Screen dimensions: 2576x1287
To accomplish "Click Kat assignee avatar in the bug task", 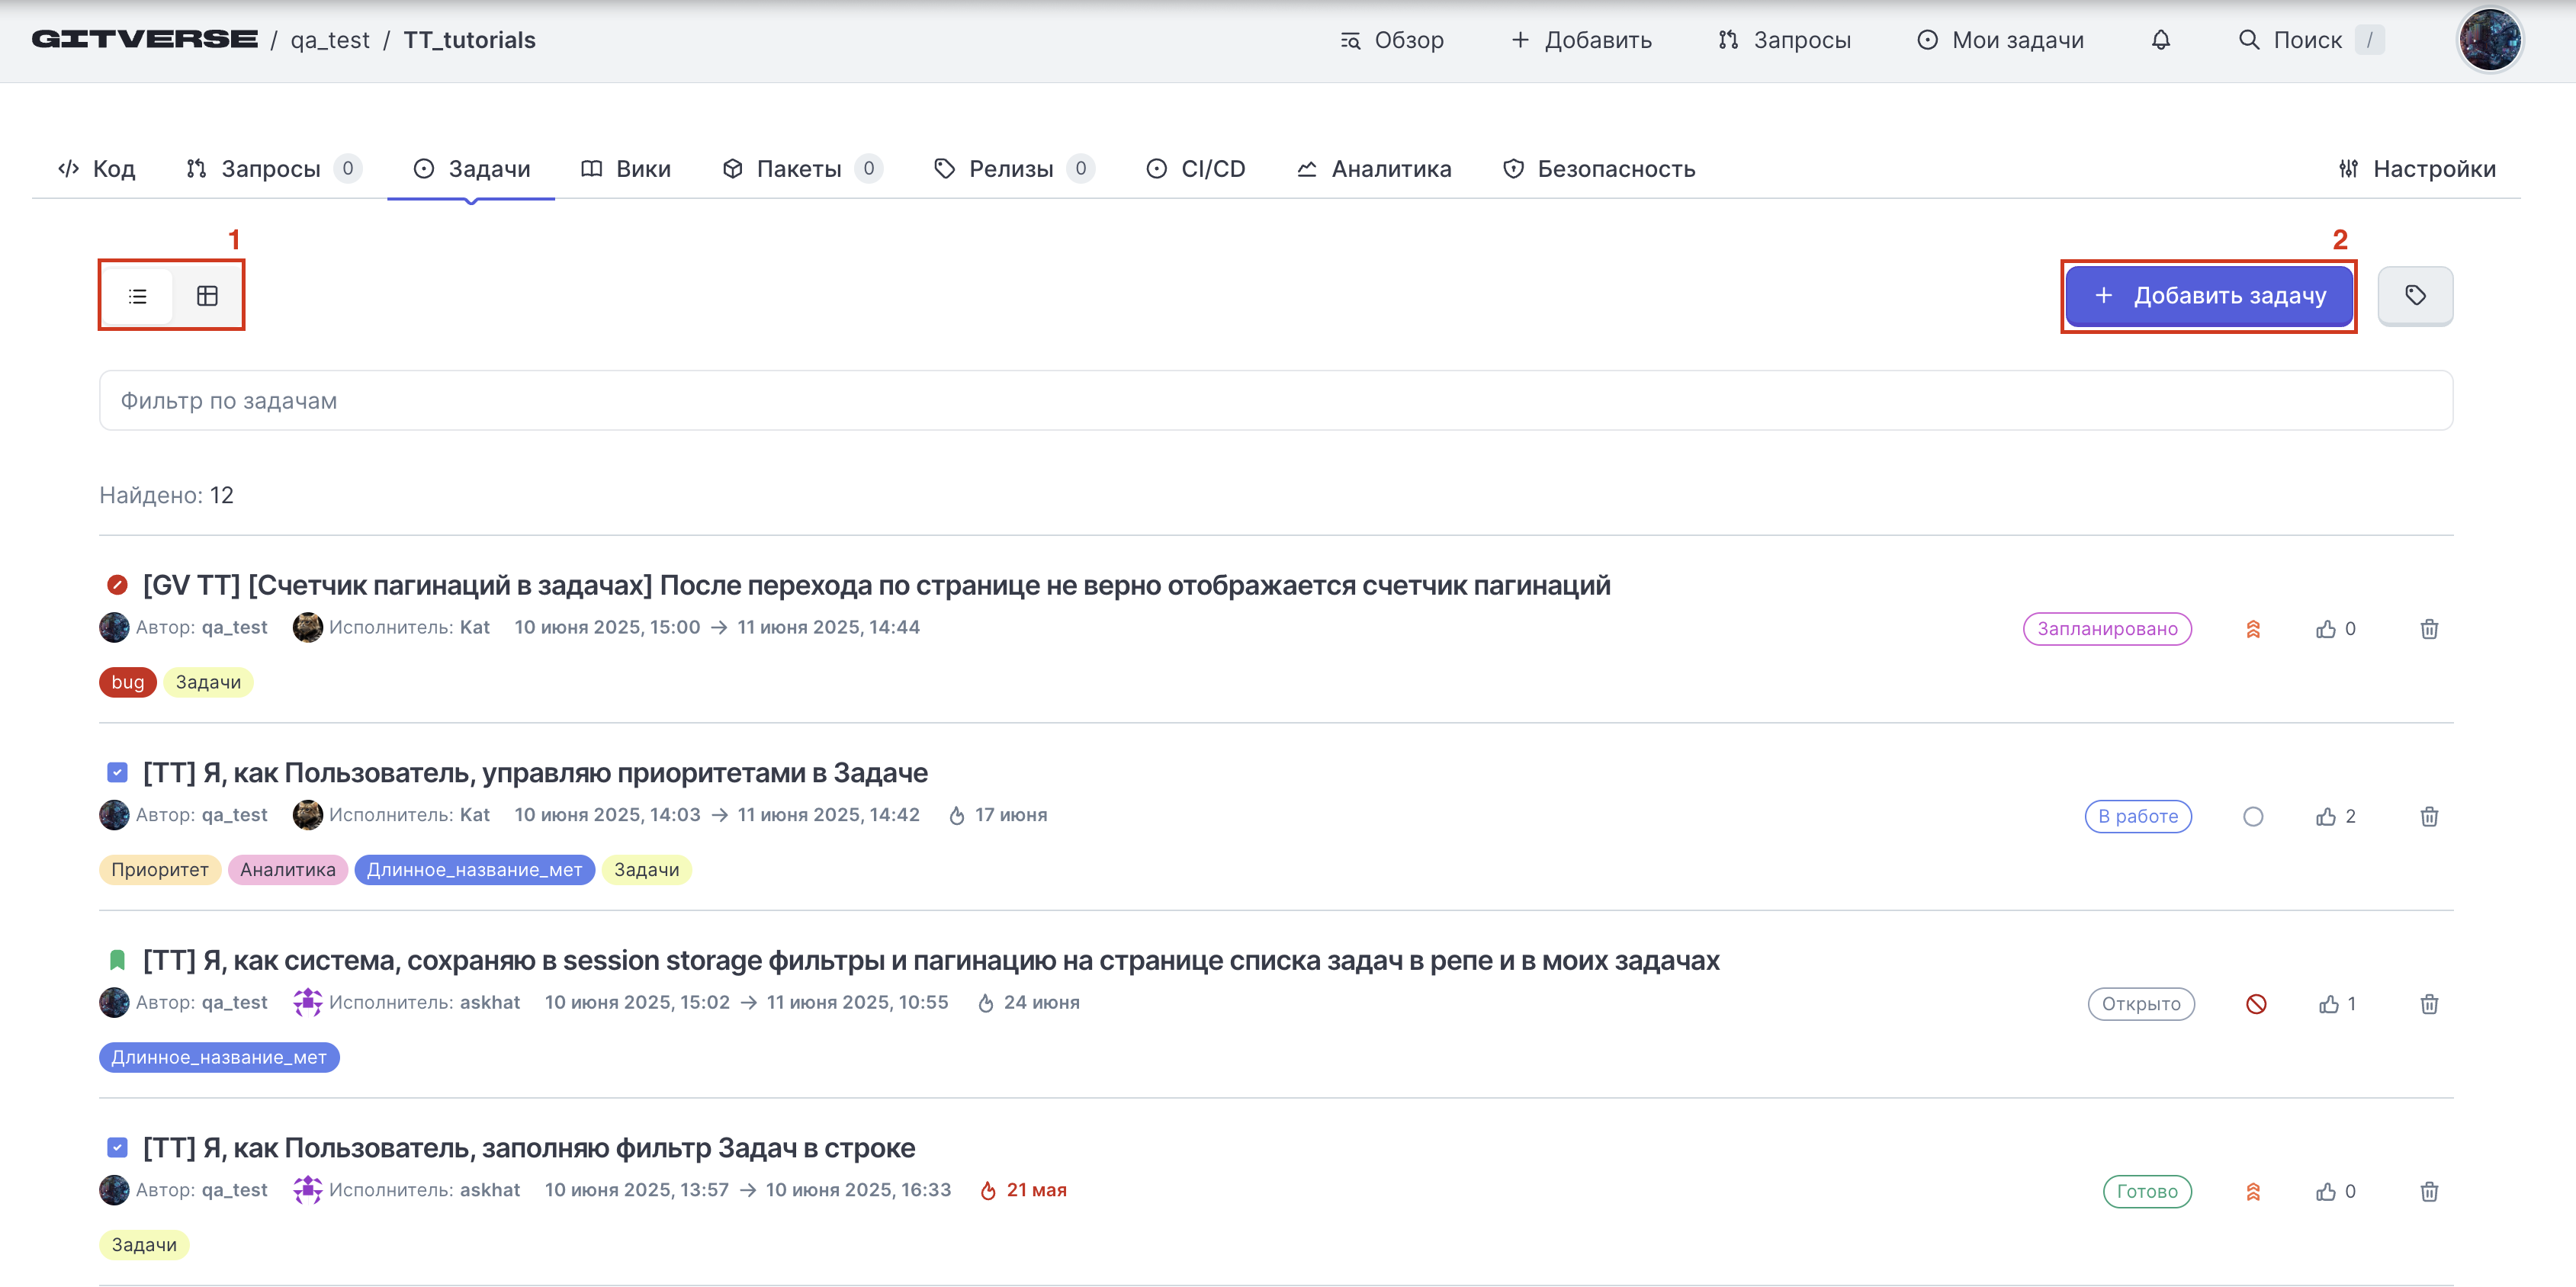I will (x=308, y=628).
